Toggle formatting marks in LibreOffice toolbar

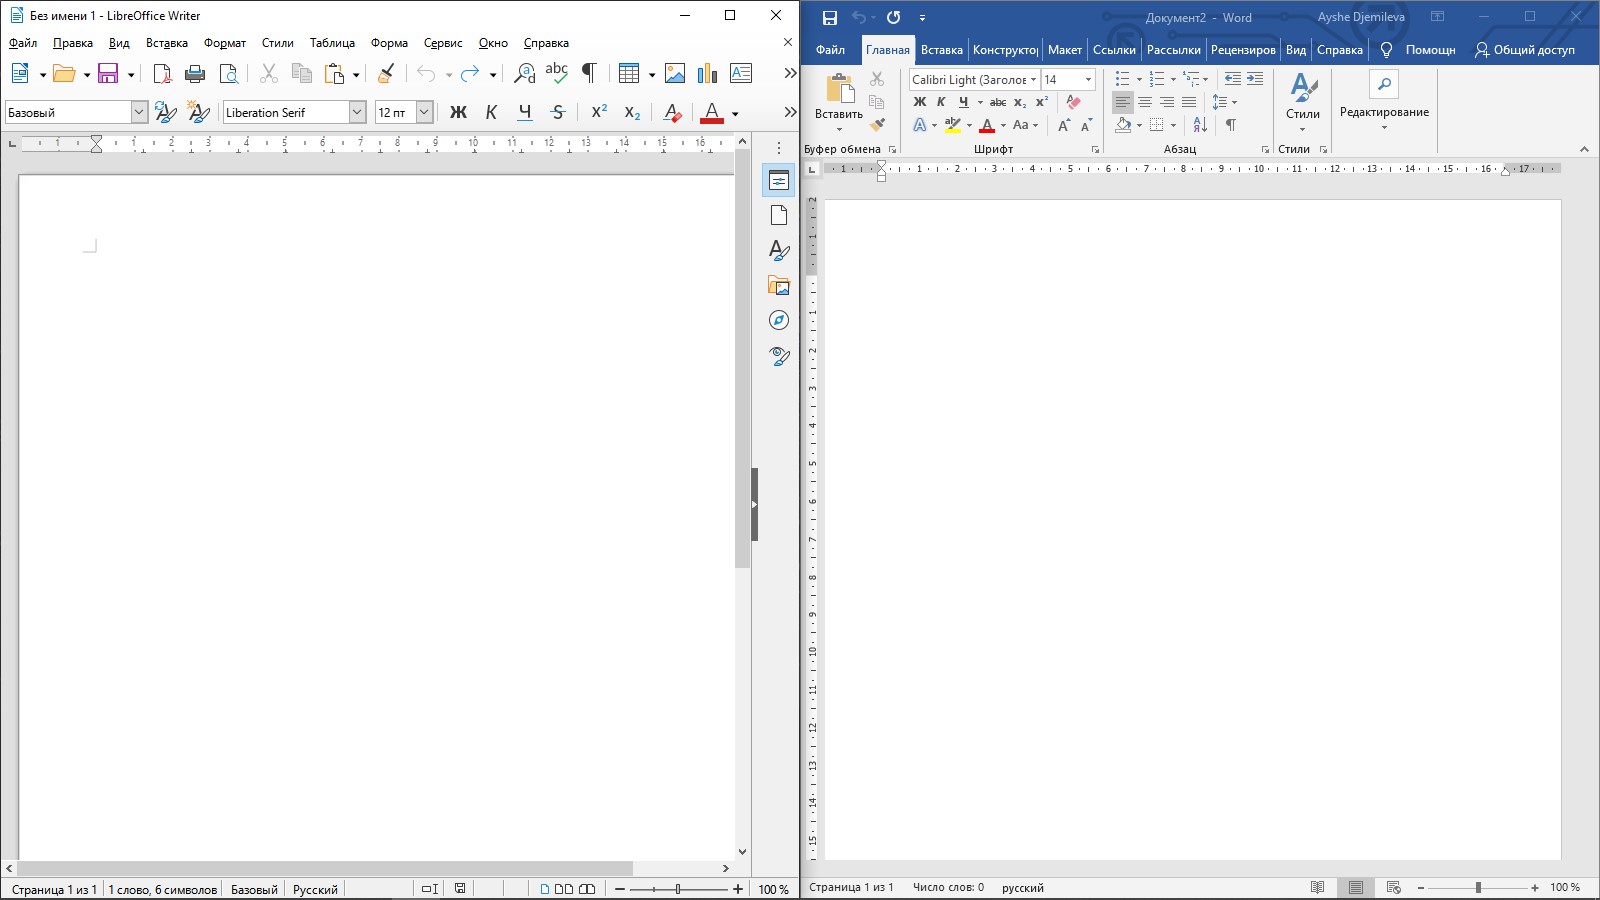(x=589, y=74)
